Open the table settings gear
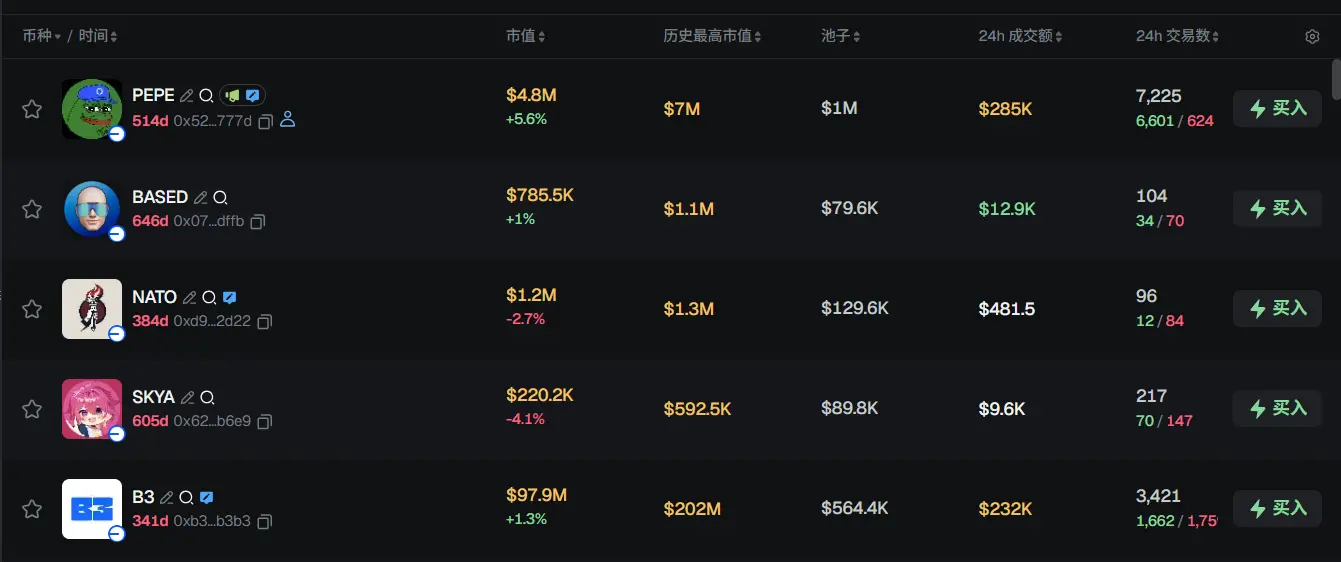The image size is (1341, 562). click(x=1312, y=37)
